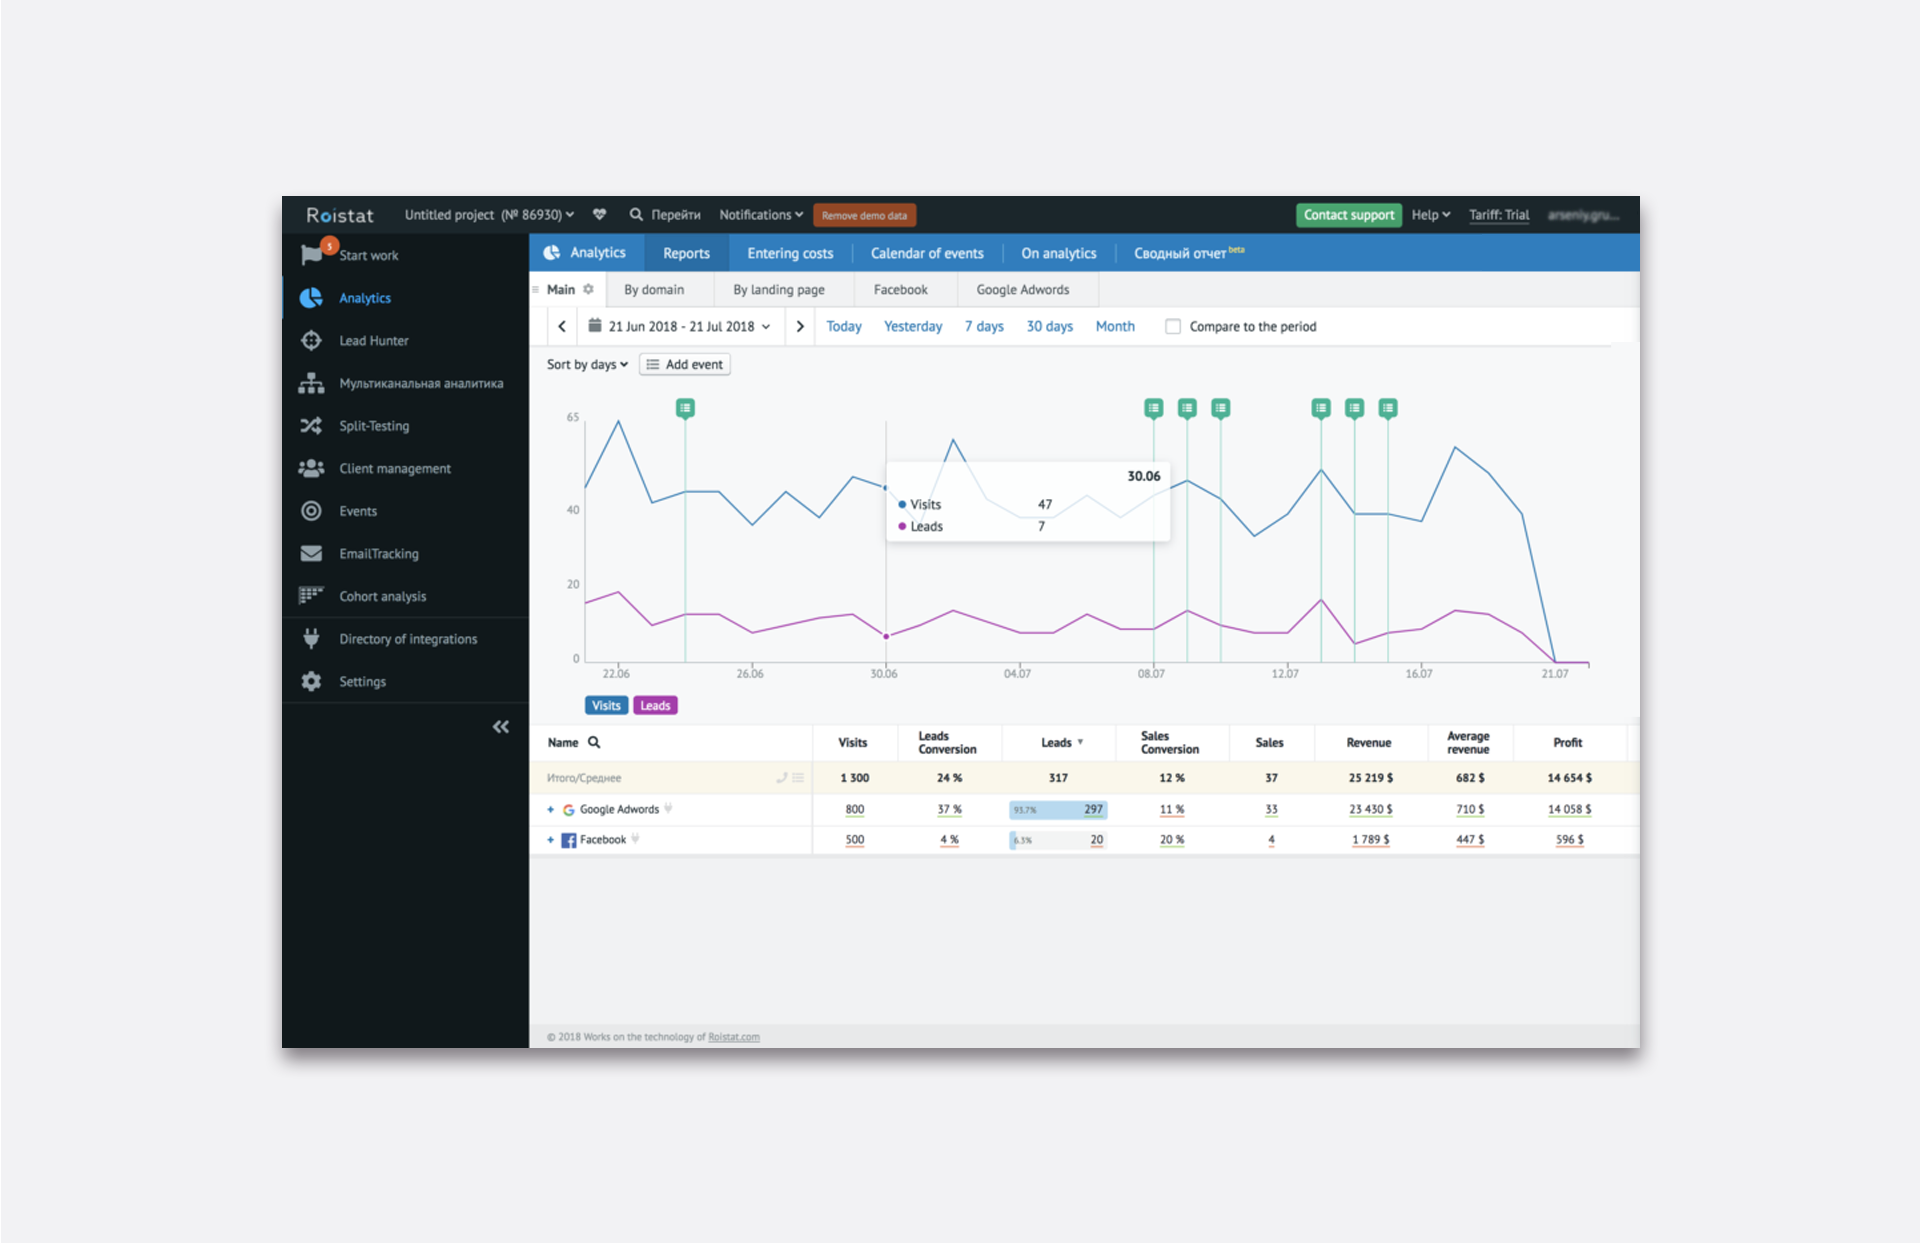
Task: Open Cohort analysis grid icon
Action: point(311,596)
